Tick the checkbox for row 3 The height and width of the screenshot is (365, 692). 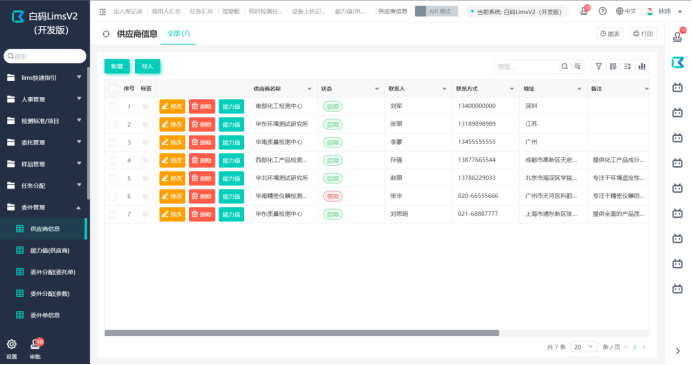113,143
